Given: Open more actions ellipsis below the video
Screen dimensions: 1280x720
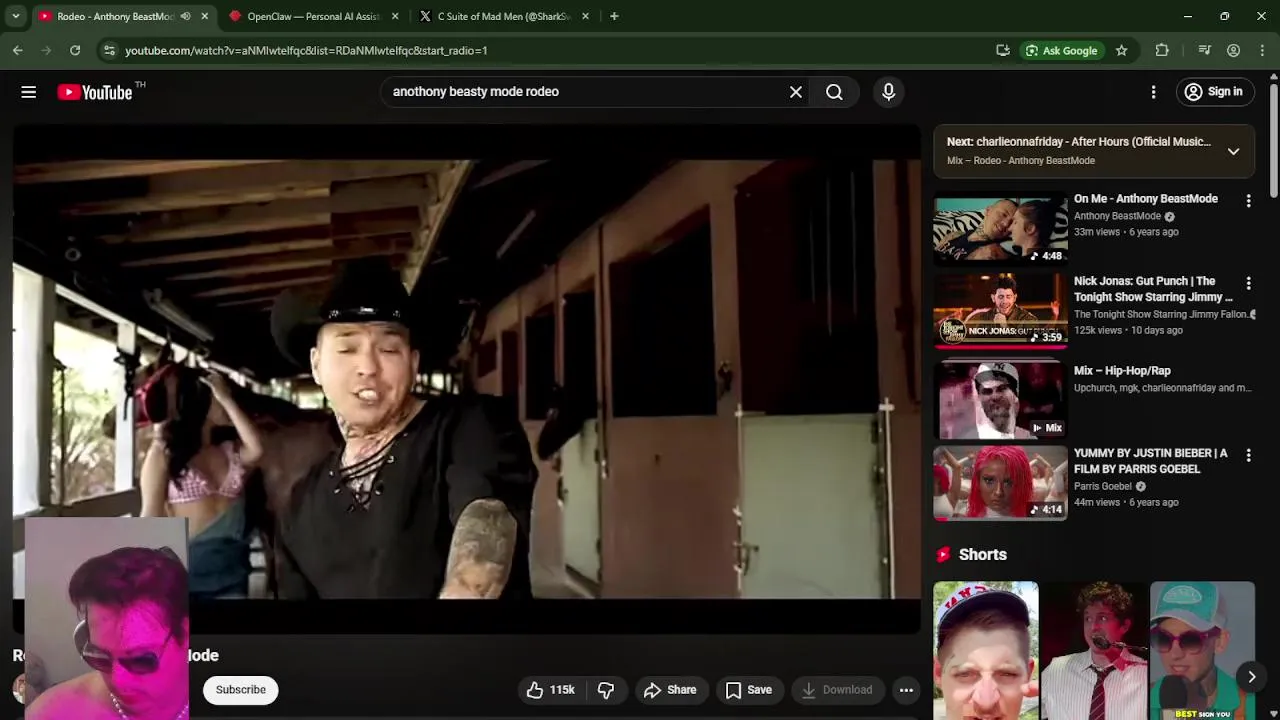Looking at the screenshot, I should pyautogui.click(x=906, y=690).
